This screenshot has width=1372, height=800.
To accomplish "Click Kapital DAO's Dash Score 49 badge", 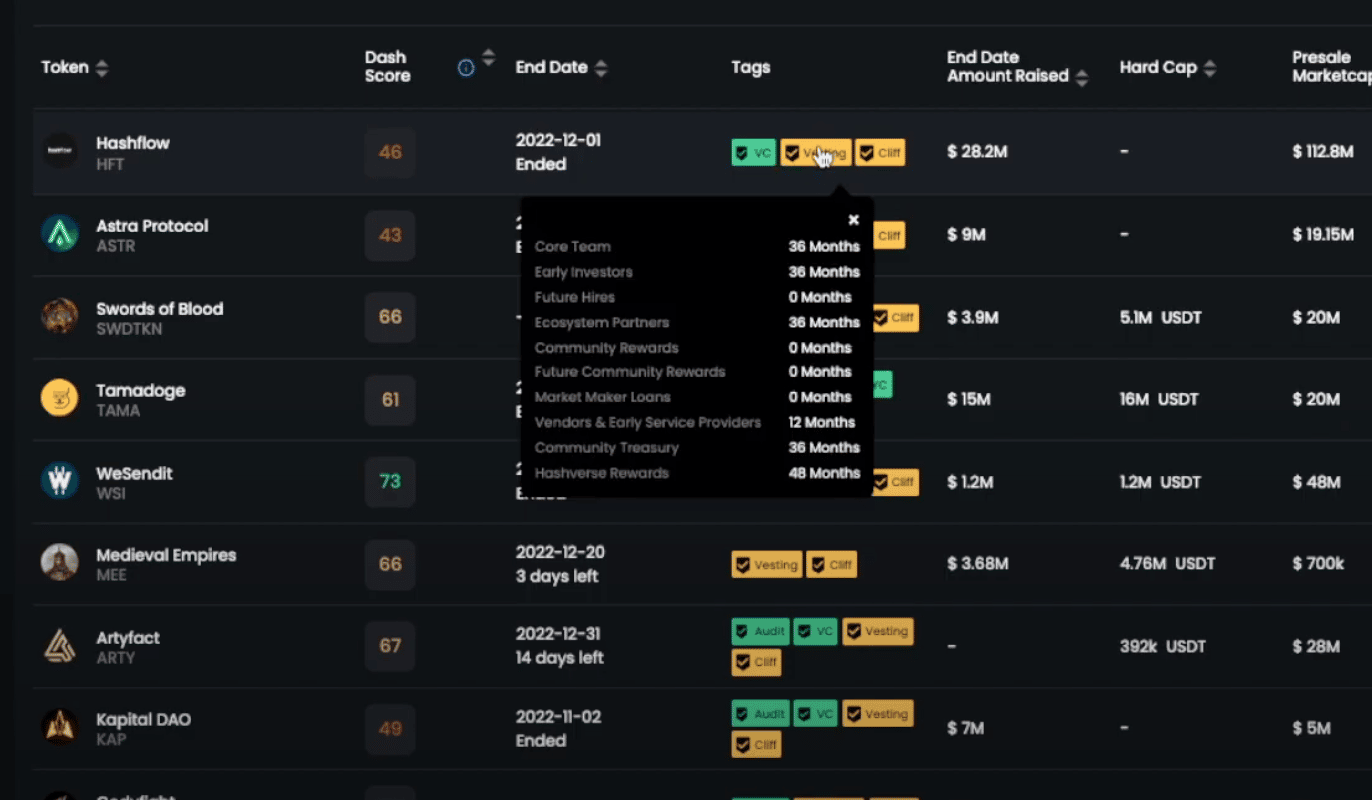I will pyautogui.click(x=390, y=728).
